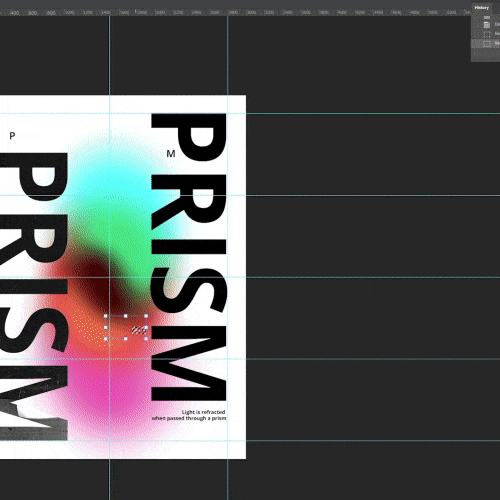The width and height of the screenshot is (500, 500).
Task: Grab the top-left transform handle
Action: (x=106, y=316)
